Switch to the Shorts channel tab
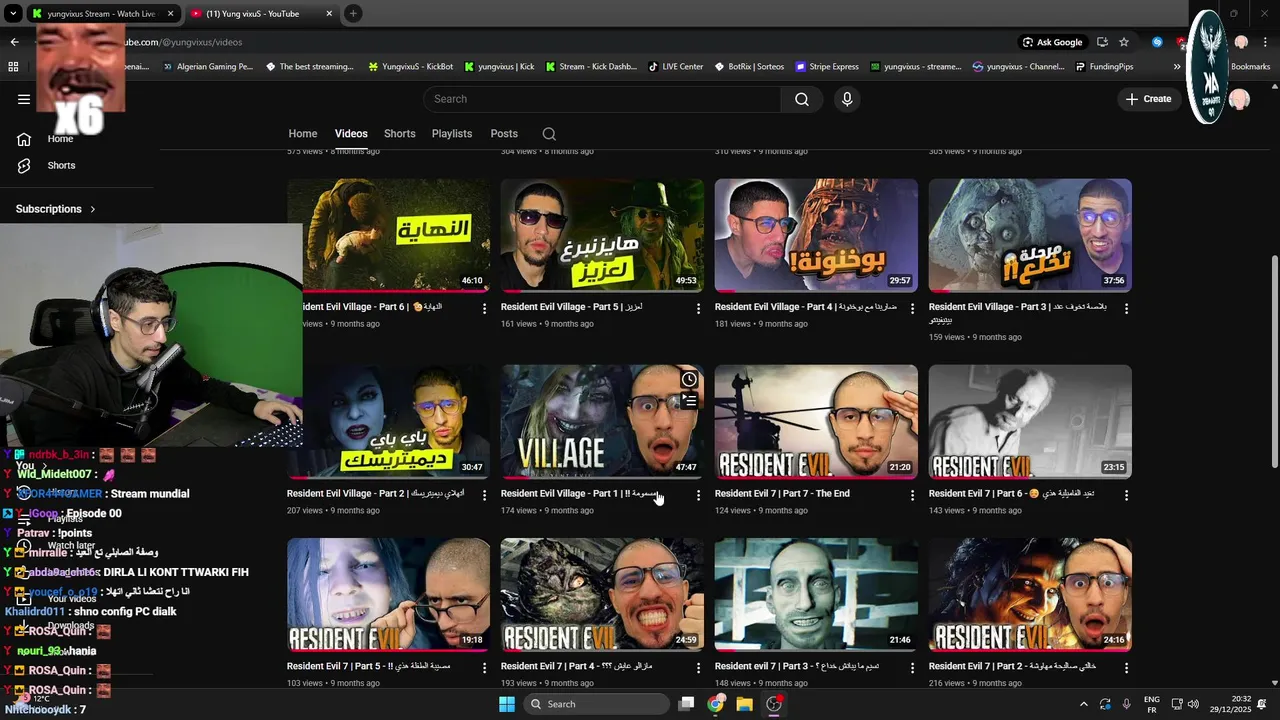This screenshot has height=720, width=1280. 400,134
